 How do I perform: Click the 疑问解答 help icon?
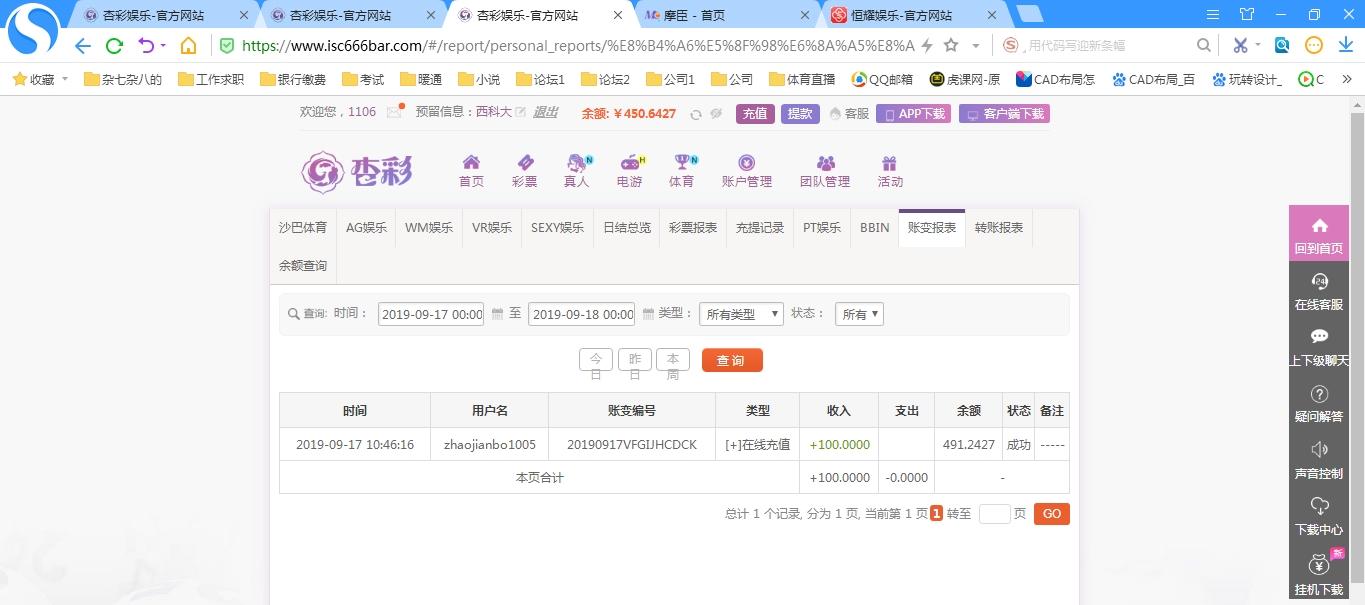(1318, 404)
